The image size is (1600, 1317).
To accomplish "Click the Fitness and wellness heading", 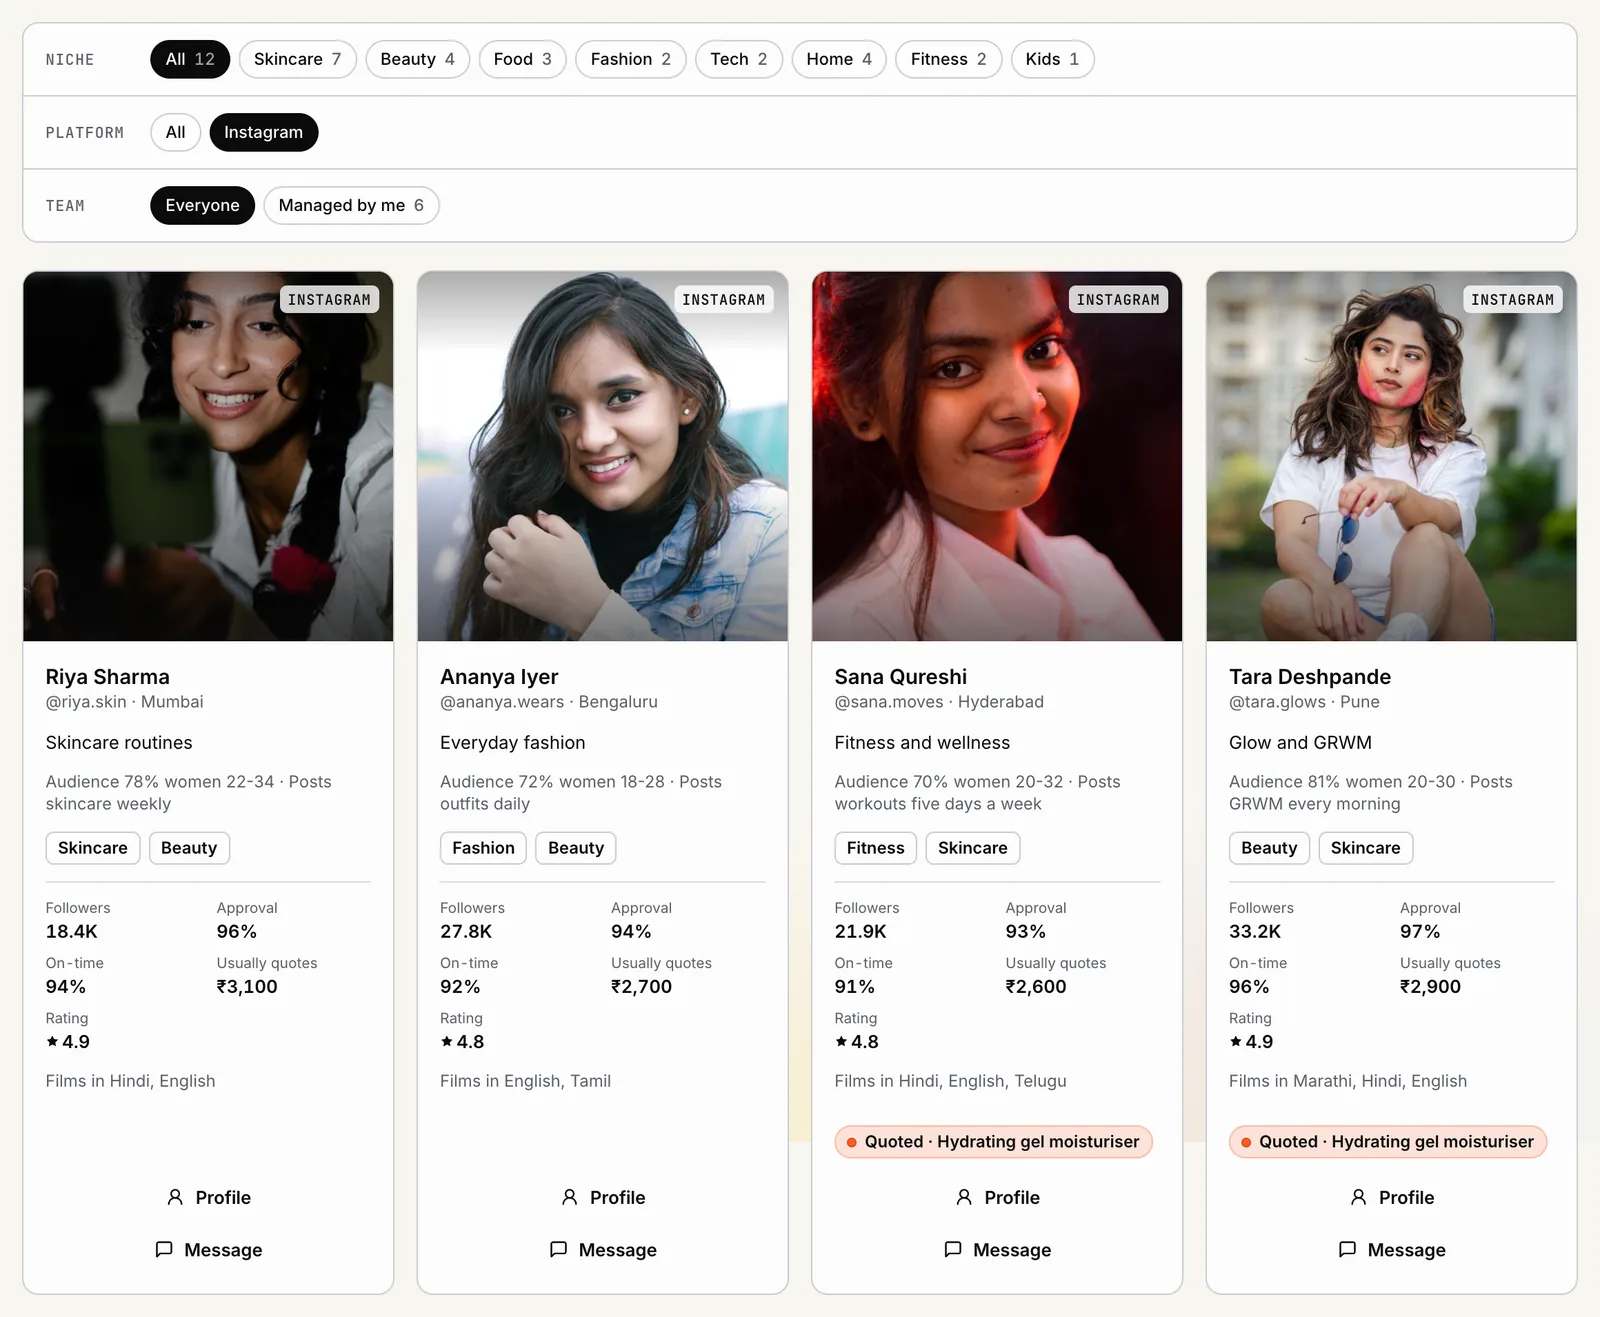I will tap(922, 743).
